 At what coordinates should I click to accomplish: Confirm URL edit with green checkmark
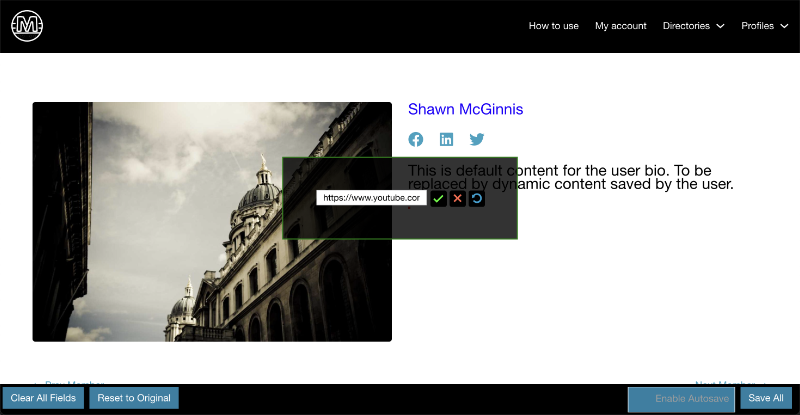438,199
